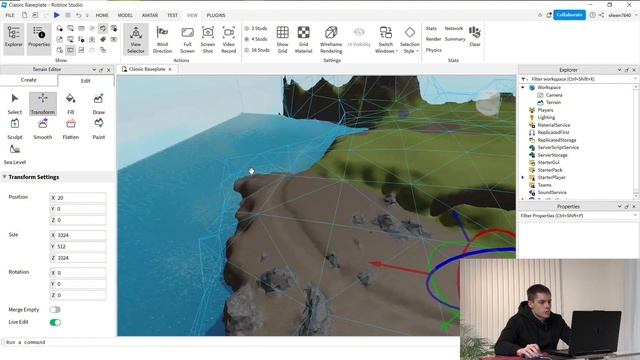Choose the terrain Fill tool
Screen dimensions: 640x360
click(71, 104)
